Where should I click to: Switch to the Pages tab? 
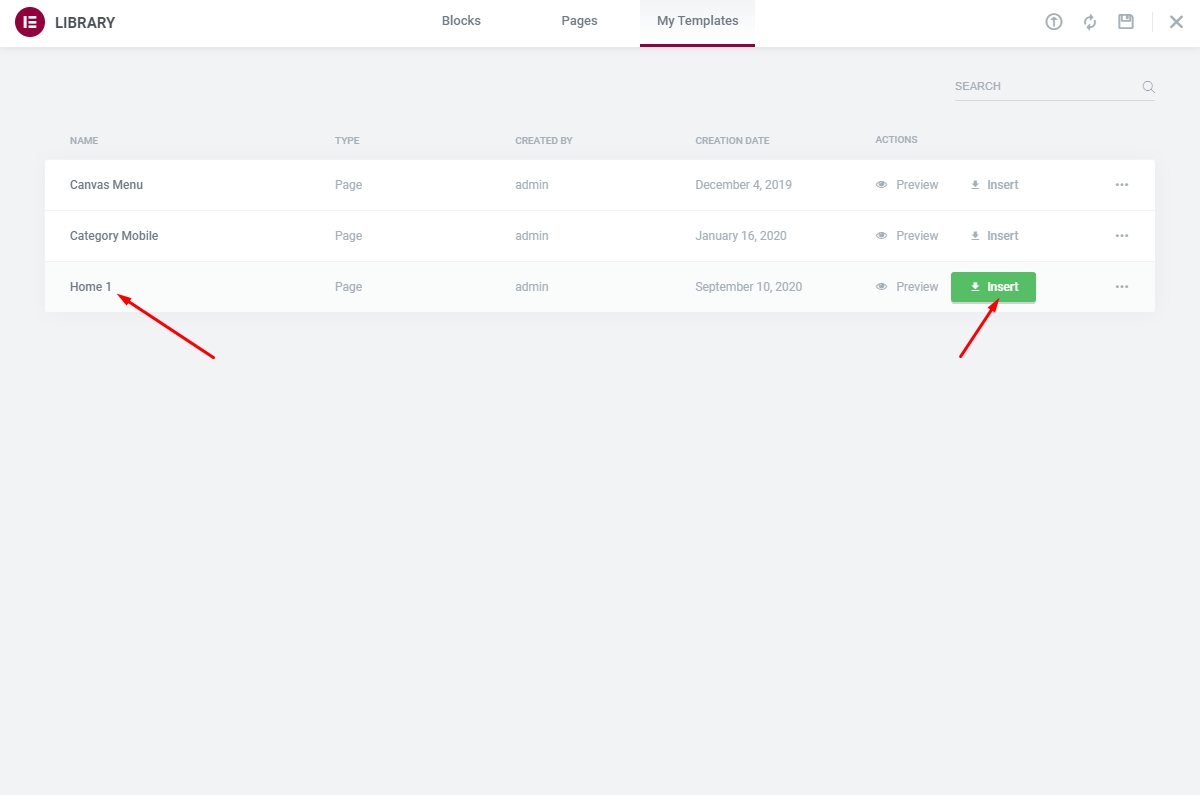coord(579,21)
